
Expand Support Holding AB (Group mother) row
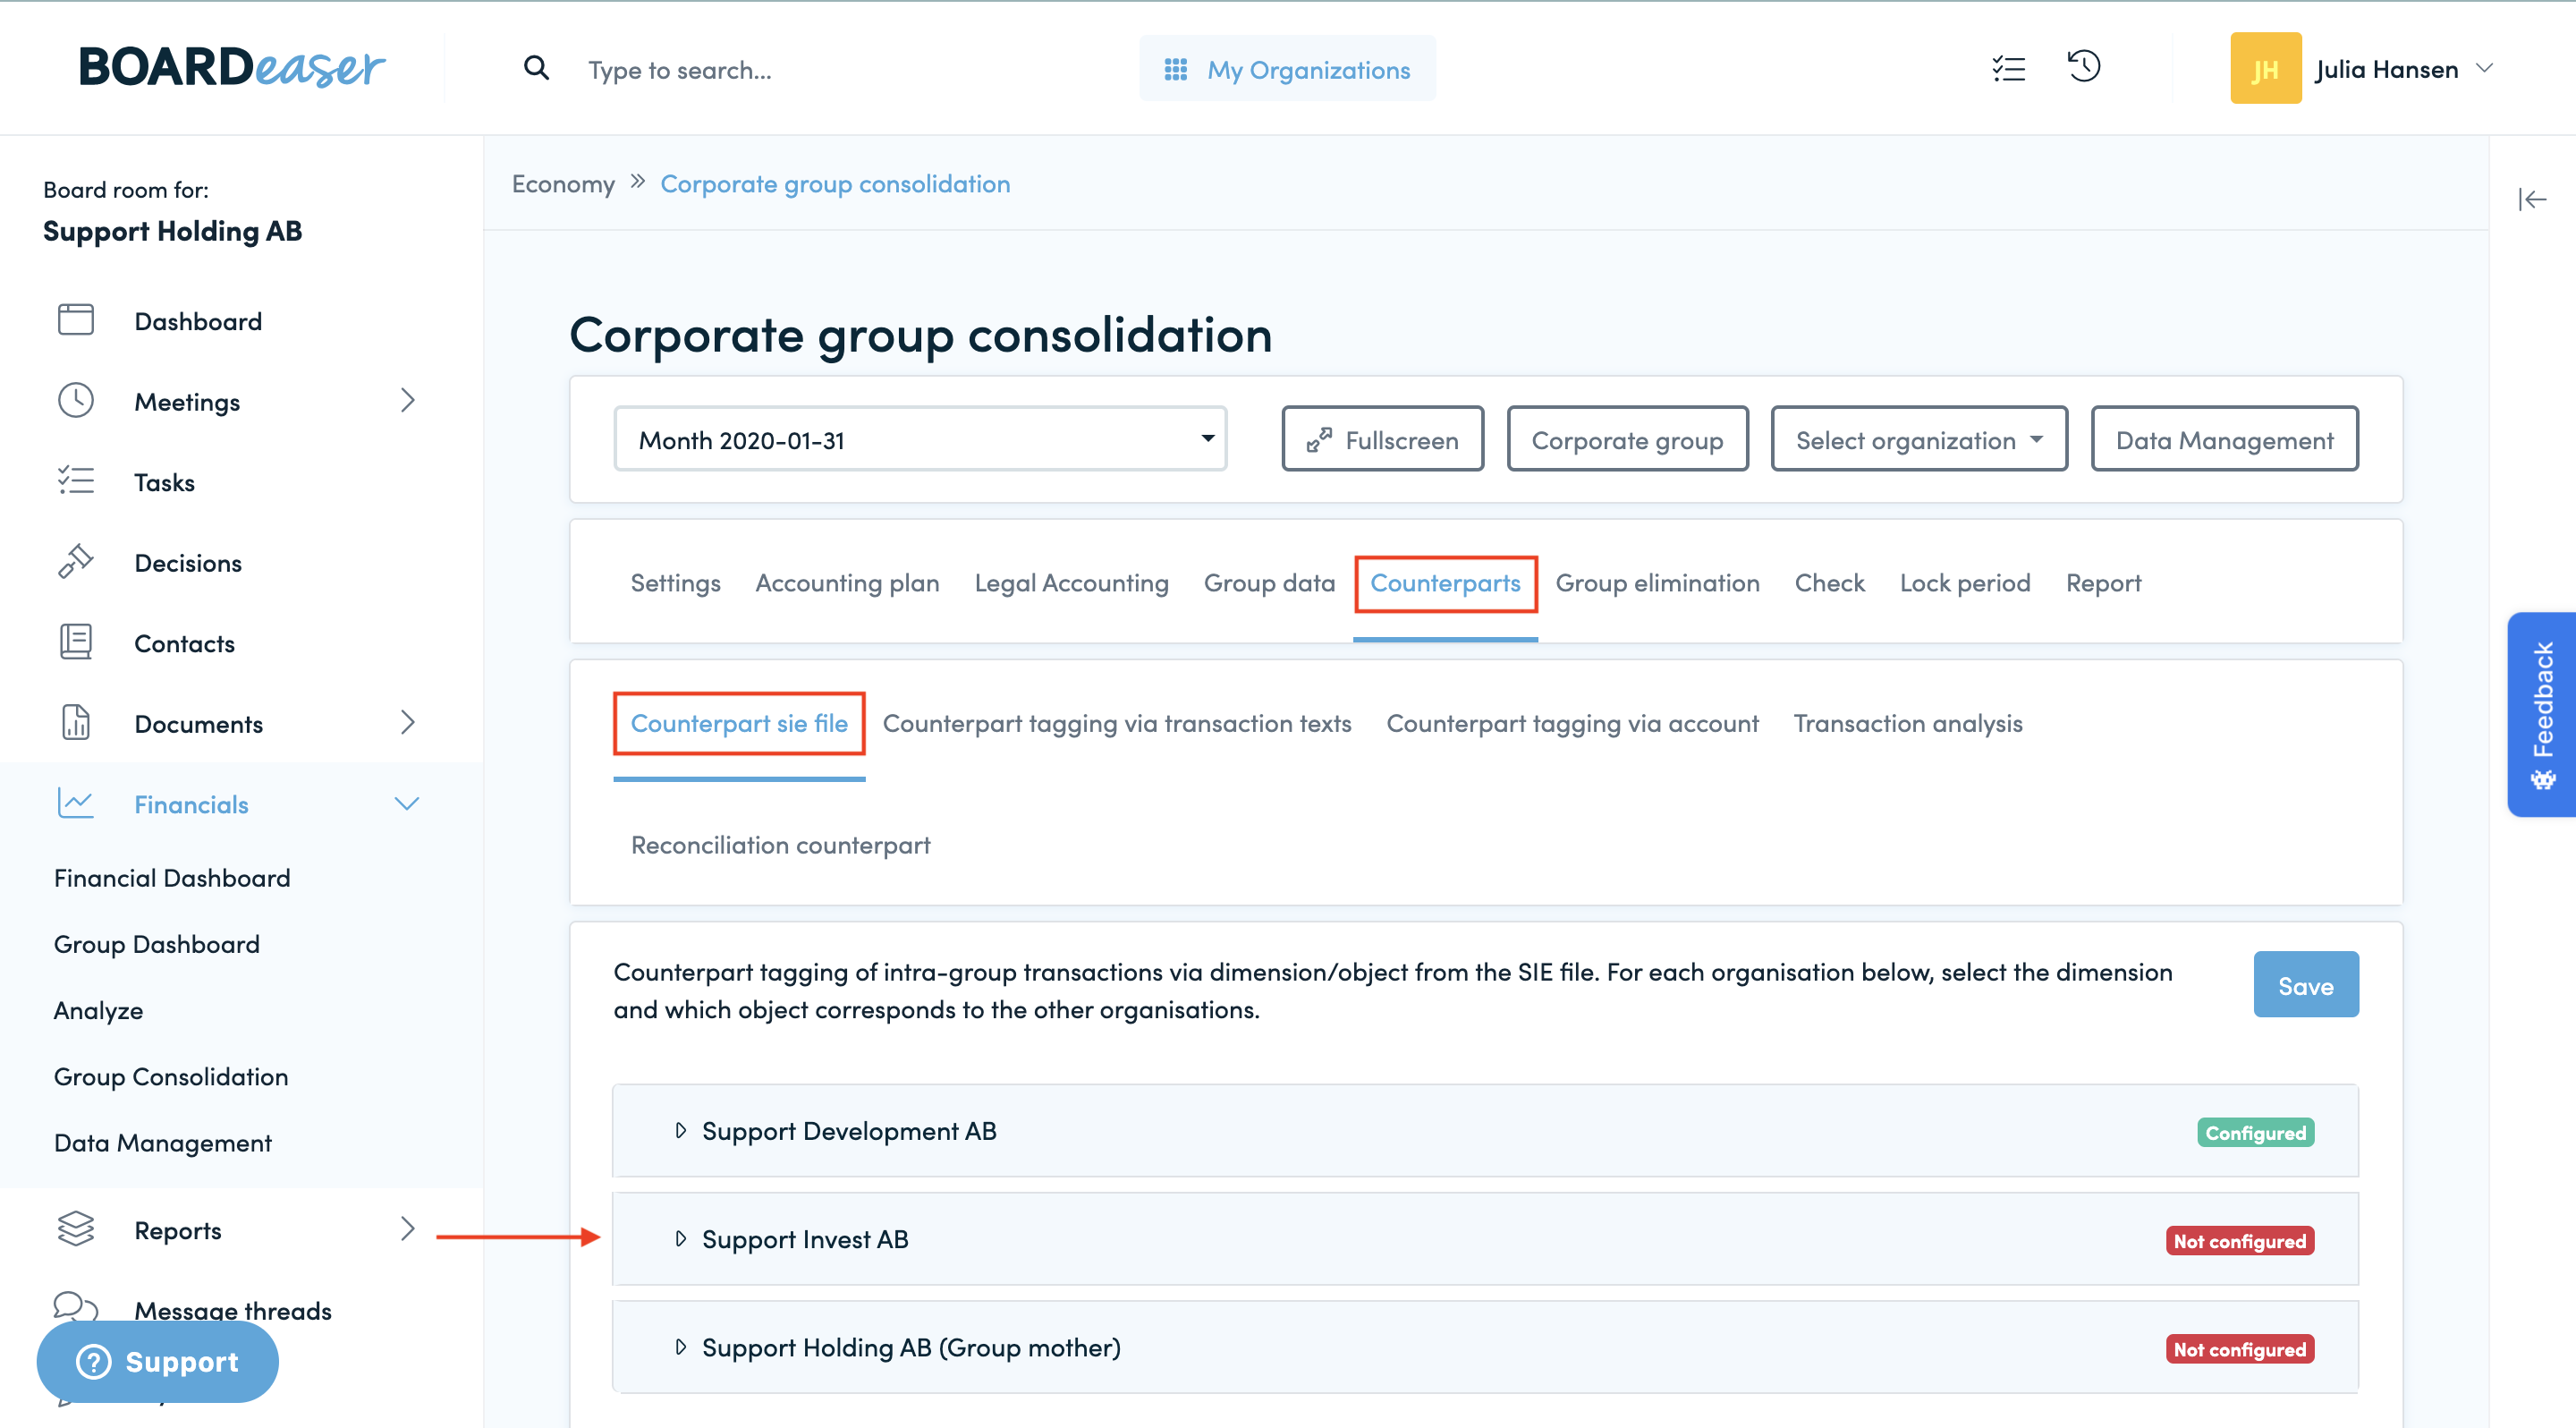click(x=1485, y=1347)
